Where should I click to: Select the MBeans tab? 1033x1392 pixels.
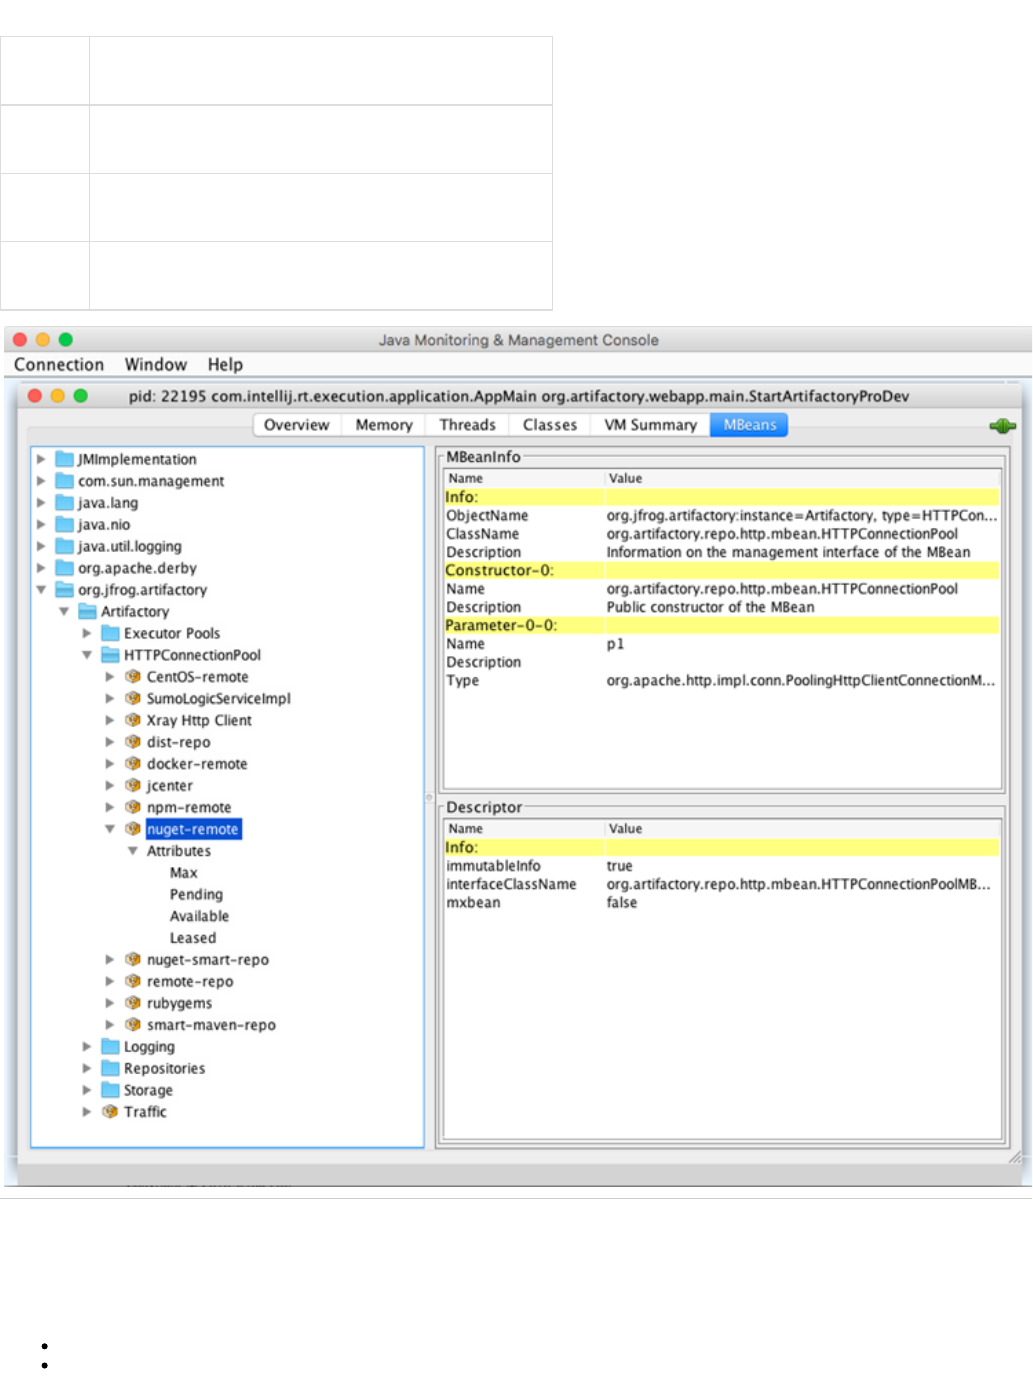click(750, 425)
